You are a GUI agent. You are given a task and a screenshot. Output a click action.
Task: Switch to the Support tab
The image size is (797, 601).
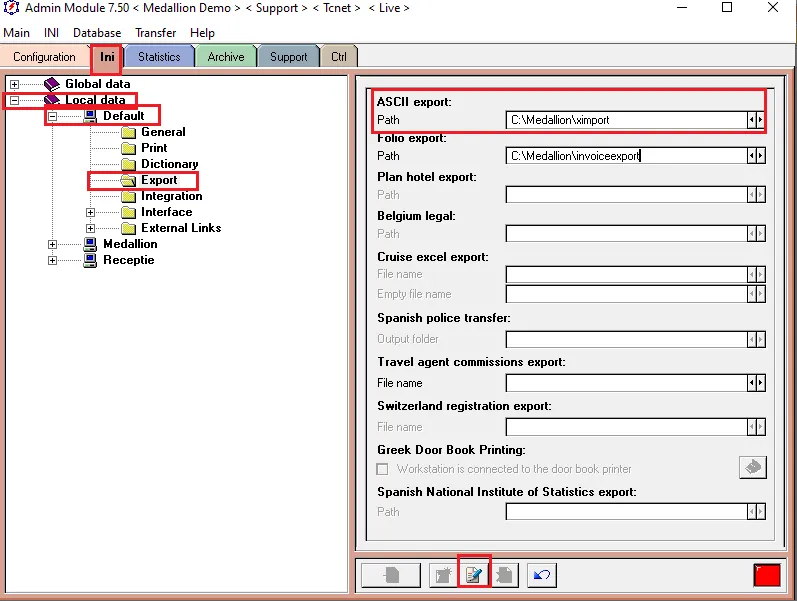289,57
